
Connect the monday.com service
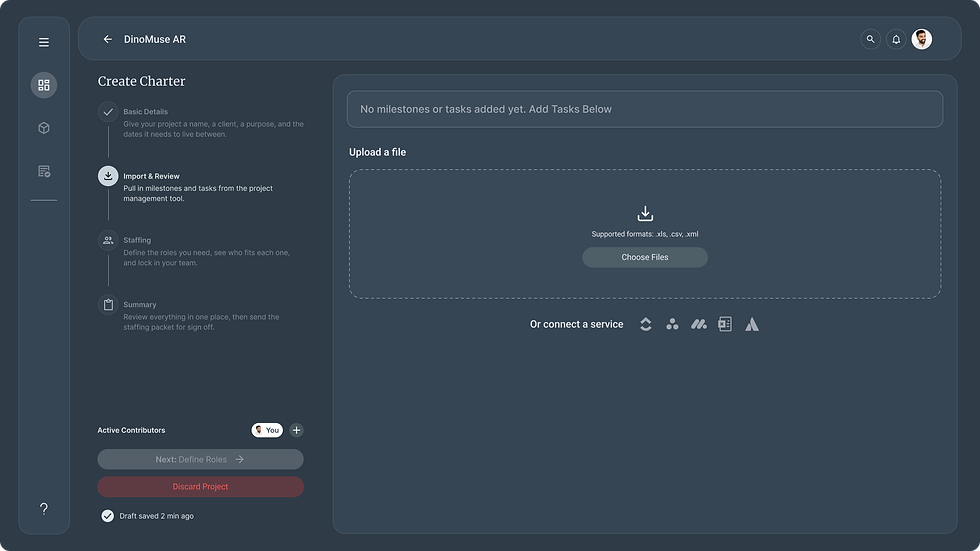tap(698, 324)
